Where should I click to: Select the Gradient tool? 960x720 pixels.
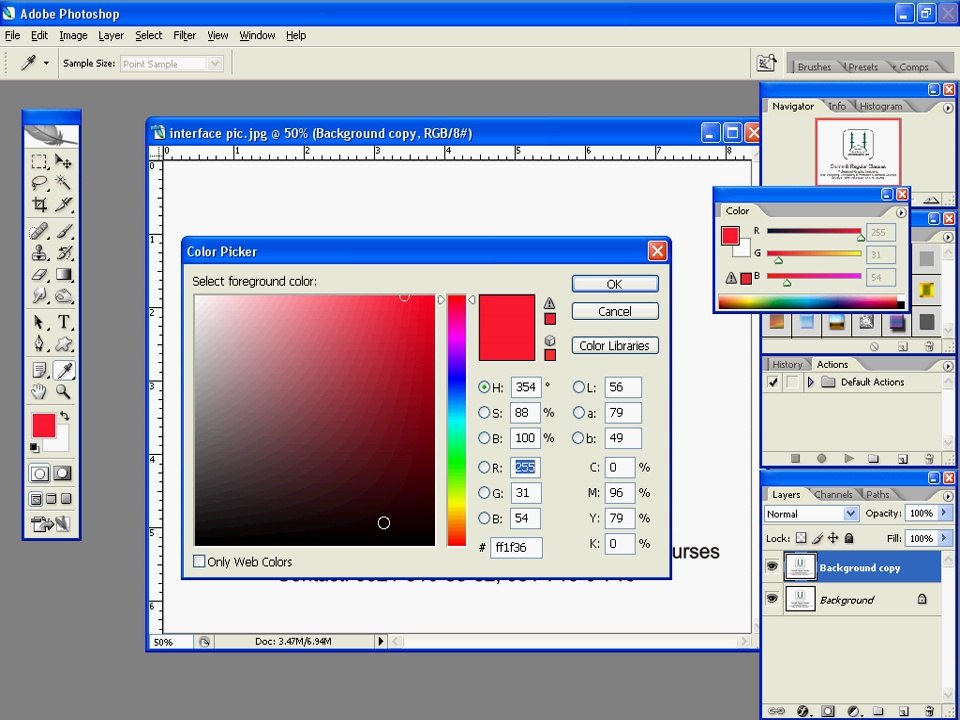[x=63, y=274]
